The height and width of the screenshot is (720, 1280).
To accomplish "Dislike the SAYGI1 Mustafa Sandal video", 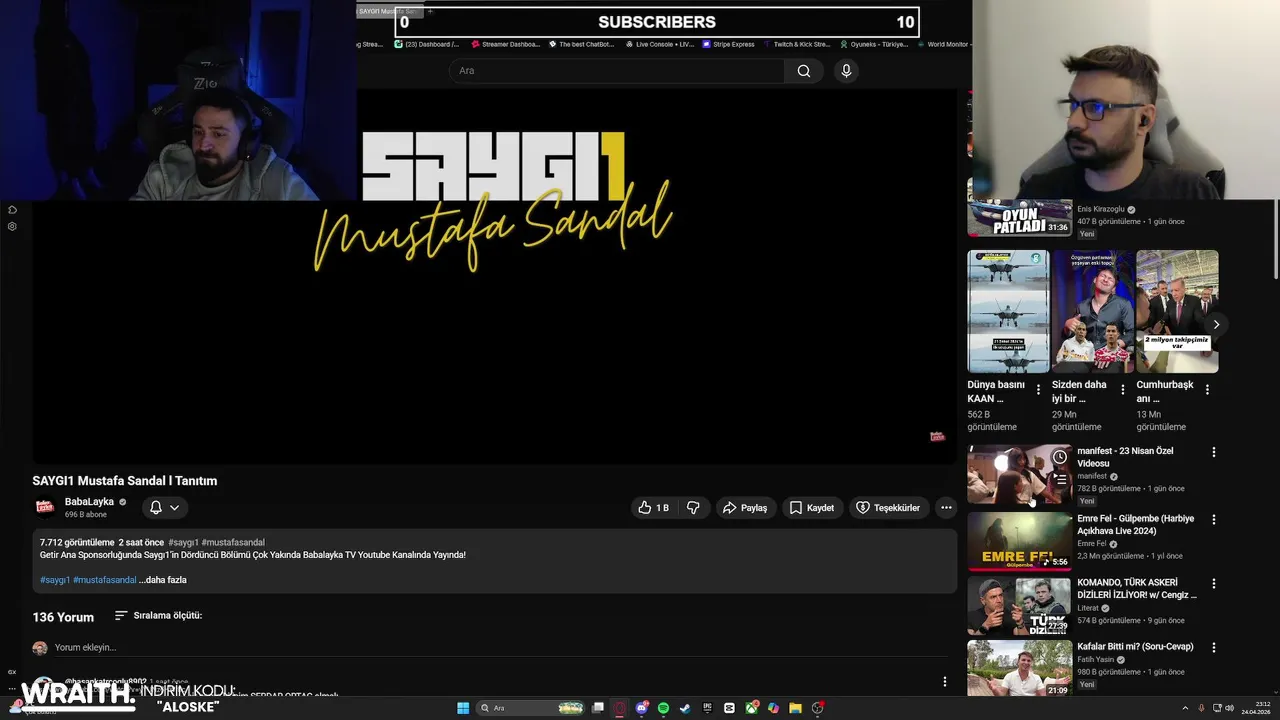I will coord(693,508).
